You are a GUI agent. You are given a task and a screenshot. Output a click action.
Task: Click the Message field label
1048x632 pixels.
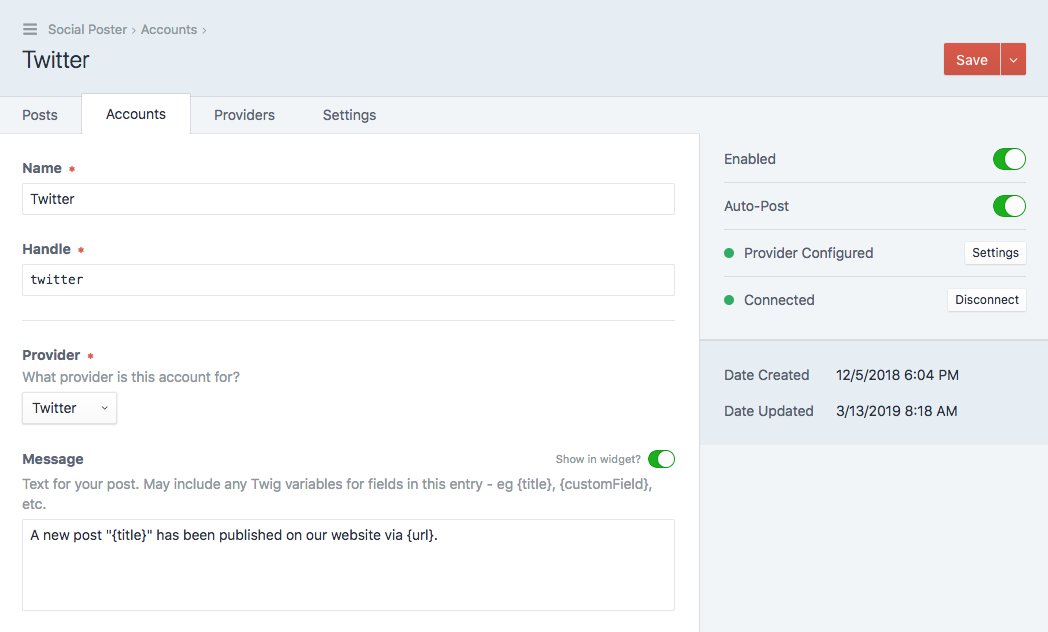[53, 459]
